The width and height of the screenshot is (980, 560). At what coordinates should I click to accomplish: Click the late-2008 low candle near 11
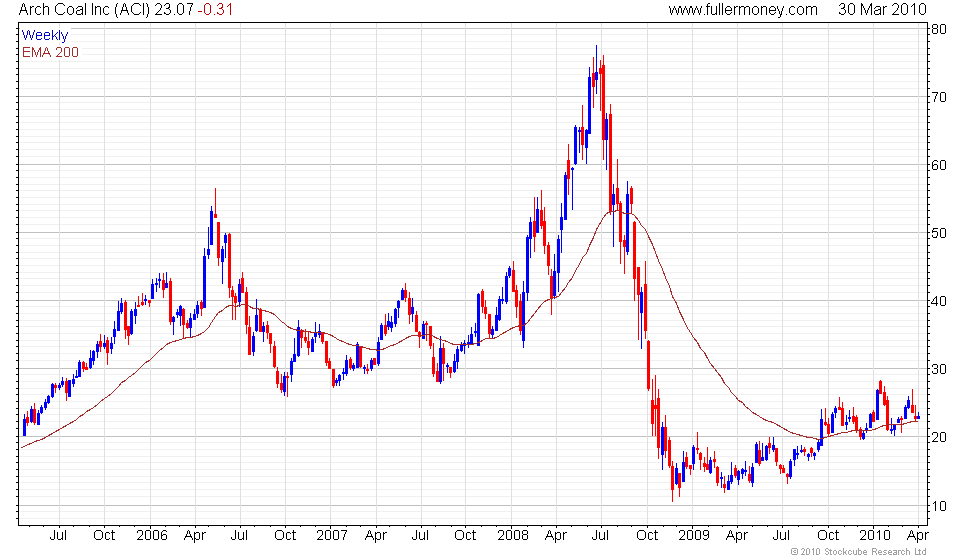pyautogui.click(x=673, y=480)
